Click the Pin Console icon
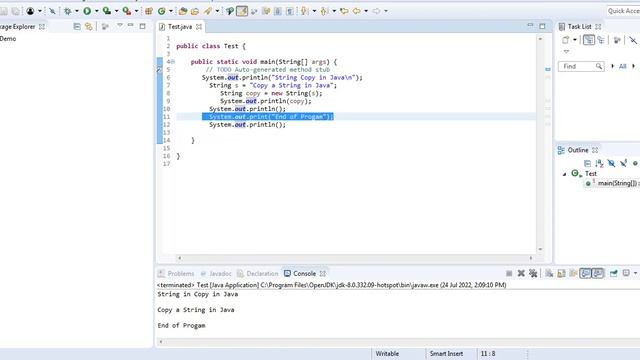Viewport: 640px width, 360px height. pyautogui.click(x=613, y=273)
